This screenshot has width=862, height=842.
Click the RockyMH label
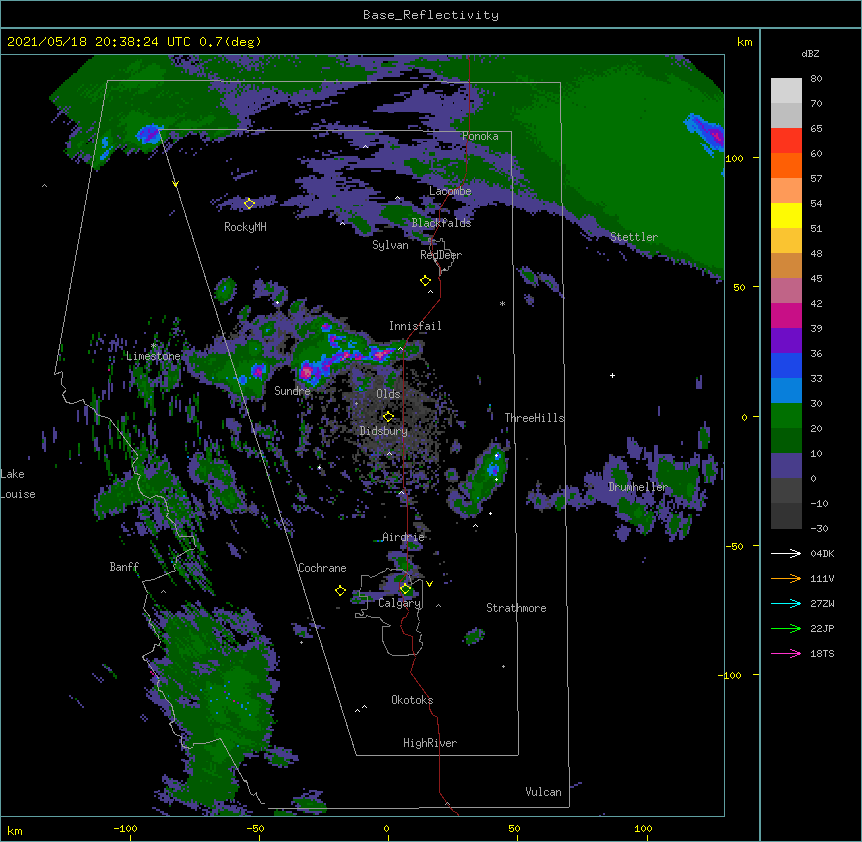coord(245,227)
